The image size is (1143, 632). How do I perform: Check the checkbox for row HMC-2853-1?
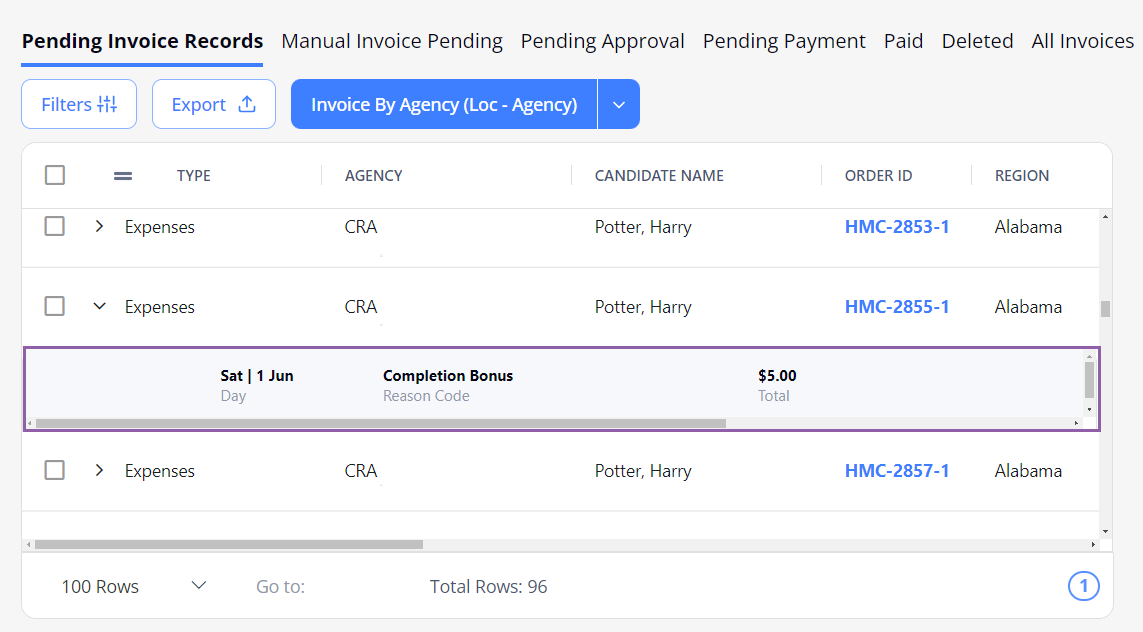[55, 226]
